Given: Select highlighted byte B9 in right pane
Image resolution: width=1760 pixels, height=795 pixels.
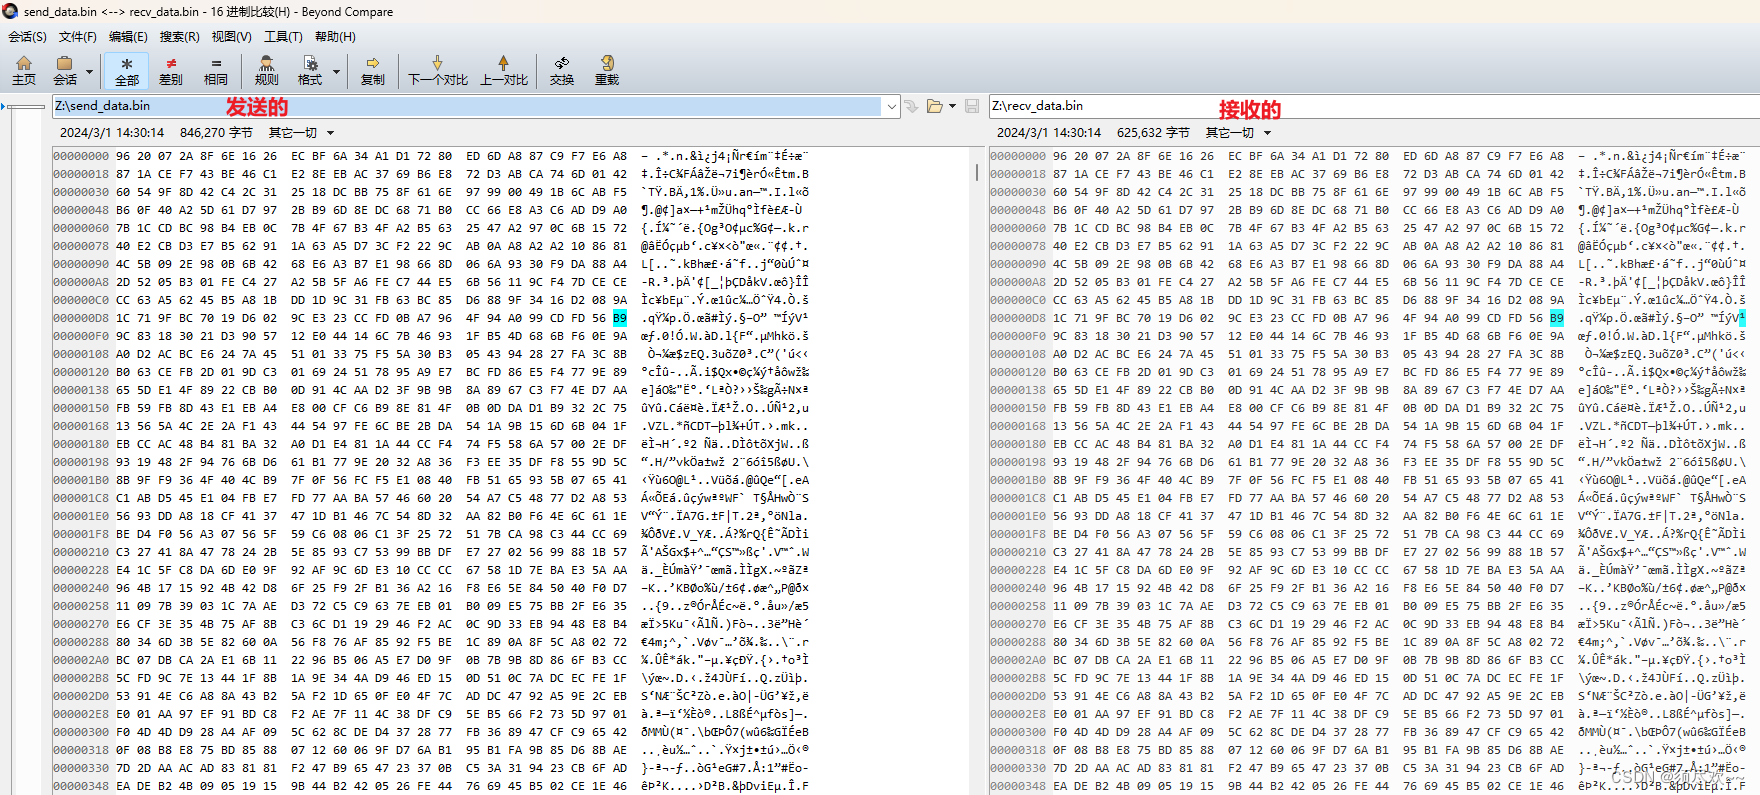Looking at the screenshot, I should tap(1557, 318).
